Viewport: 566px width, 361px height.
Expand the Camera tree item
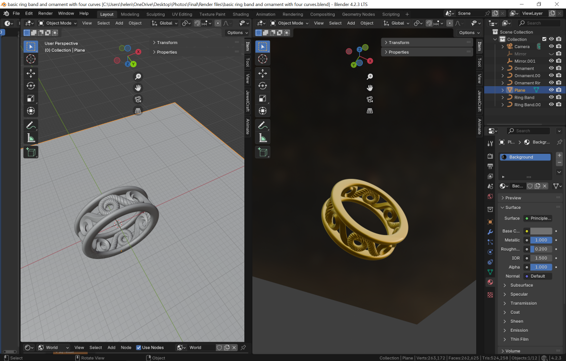point(502,47)
